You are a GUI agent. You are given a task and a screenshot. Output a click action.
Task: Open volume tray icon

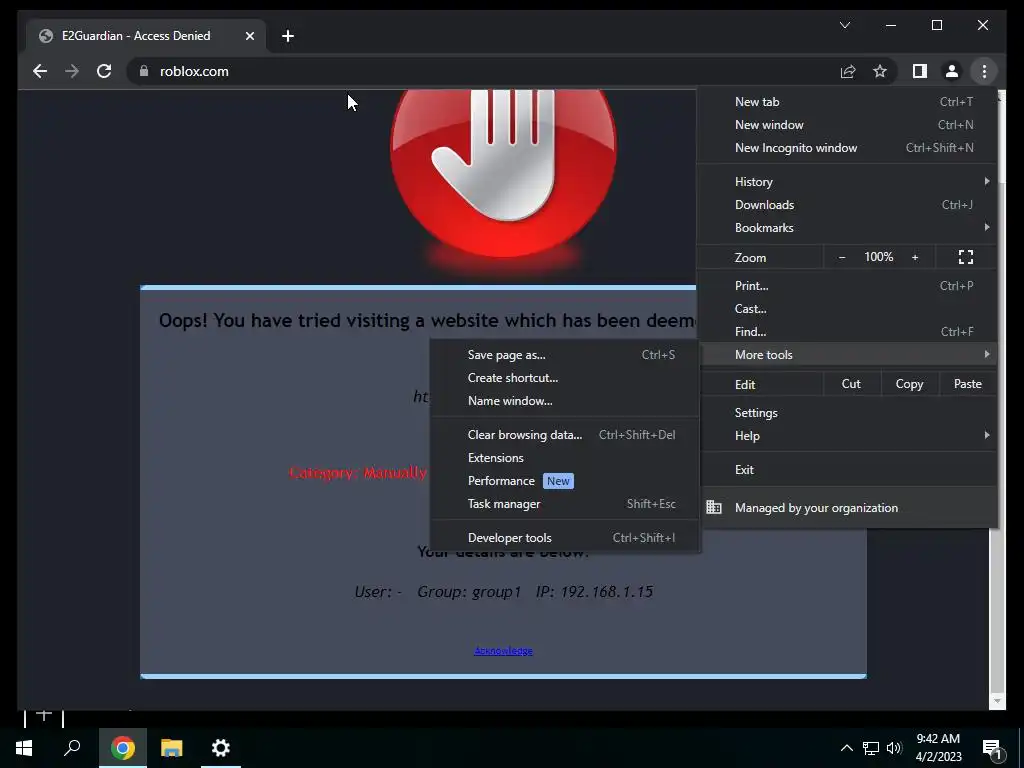[x=894, y=748]
